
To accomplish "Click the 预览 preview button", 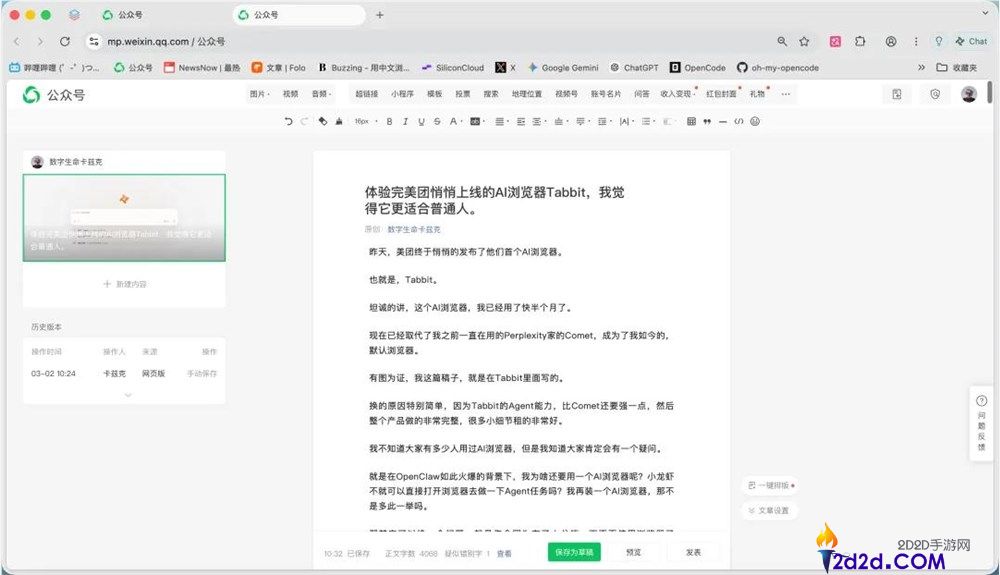I will [633, 552].
